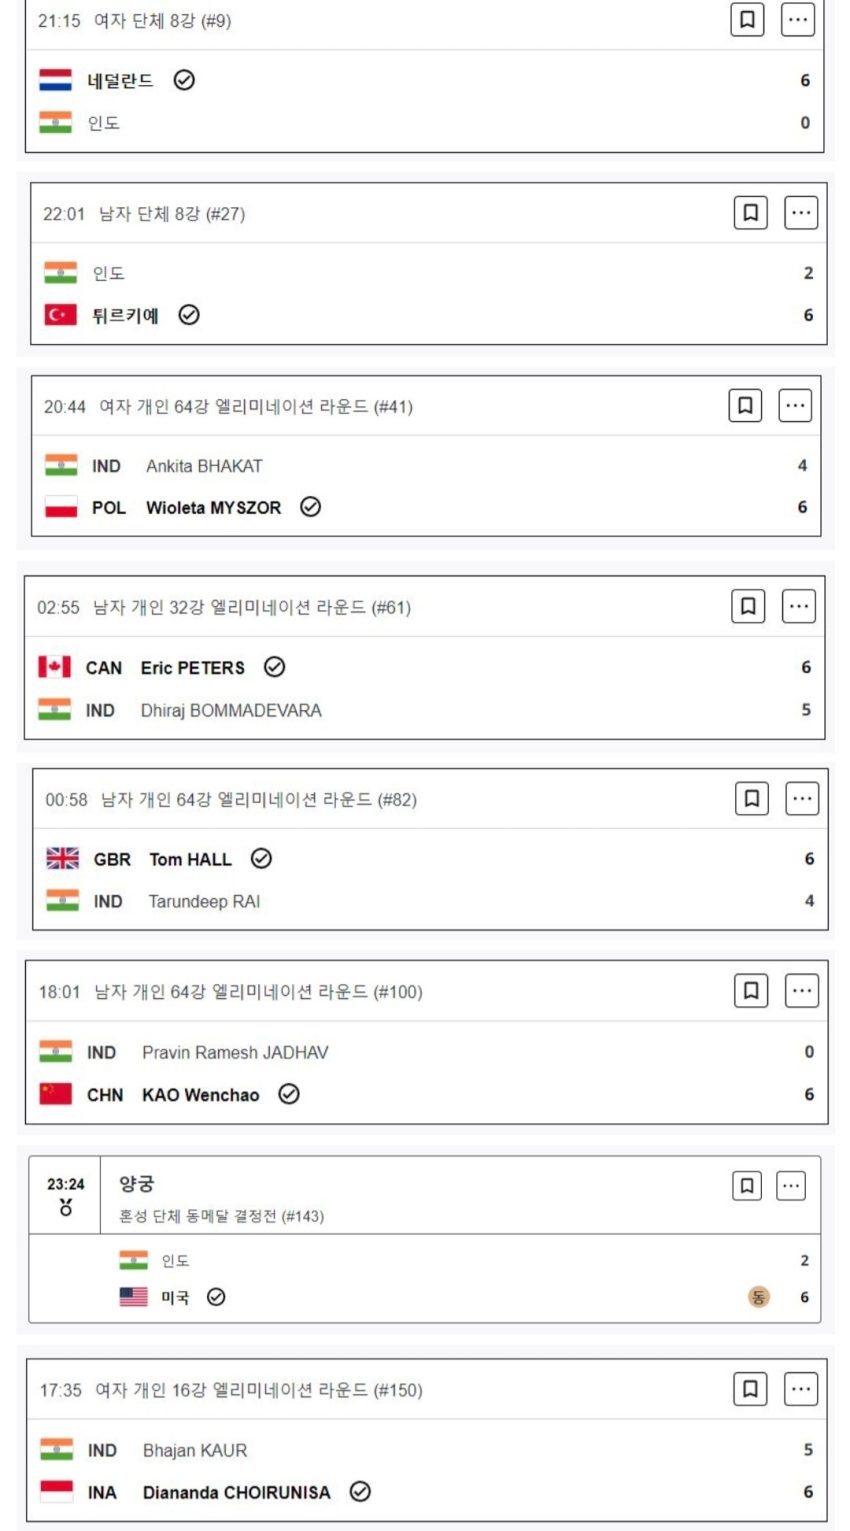Bookmark the mixed team bronze medal match

(x=747, y=1185)
